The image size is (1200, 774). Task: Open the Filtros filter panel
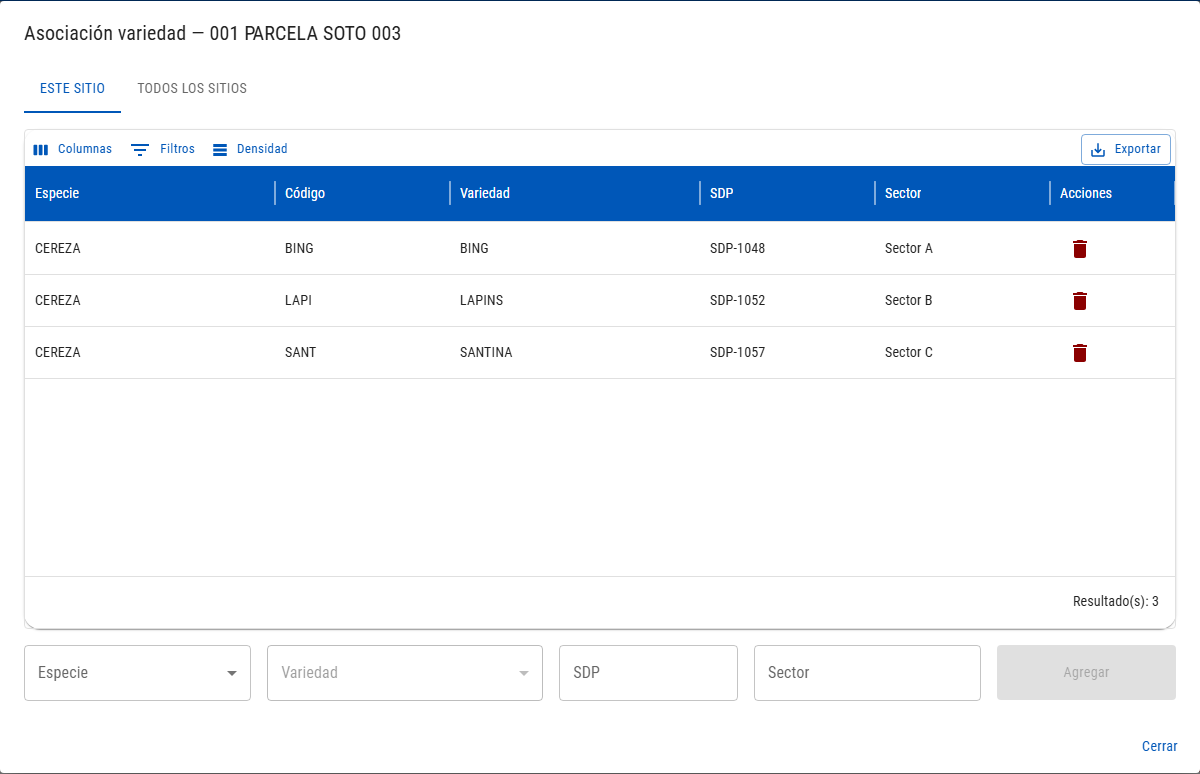point(163,149)
